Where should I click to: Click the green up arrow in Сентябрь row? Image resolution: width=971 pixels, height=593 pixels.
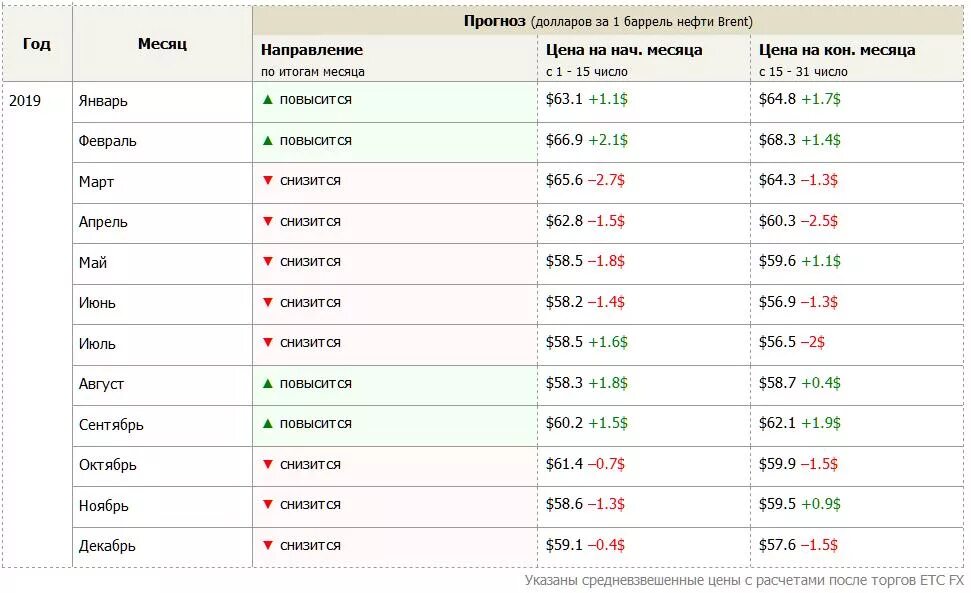[267, 424]
